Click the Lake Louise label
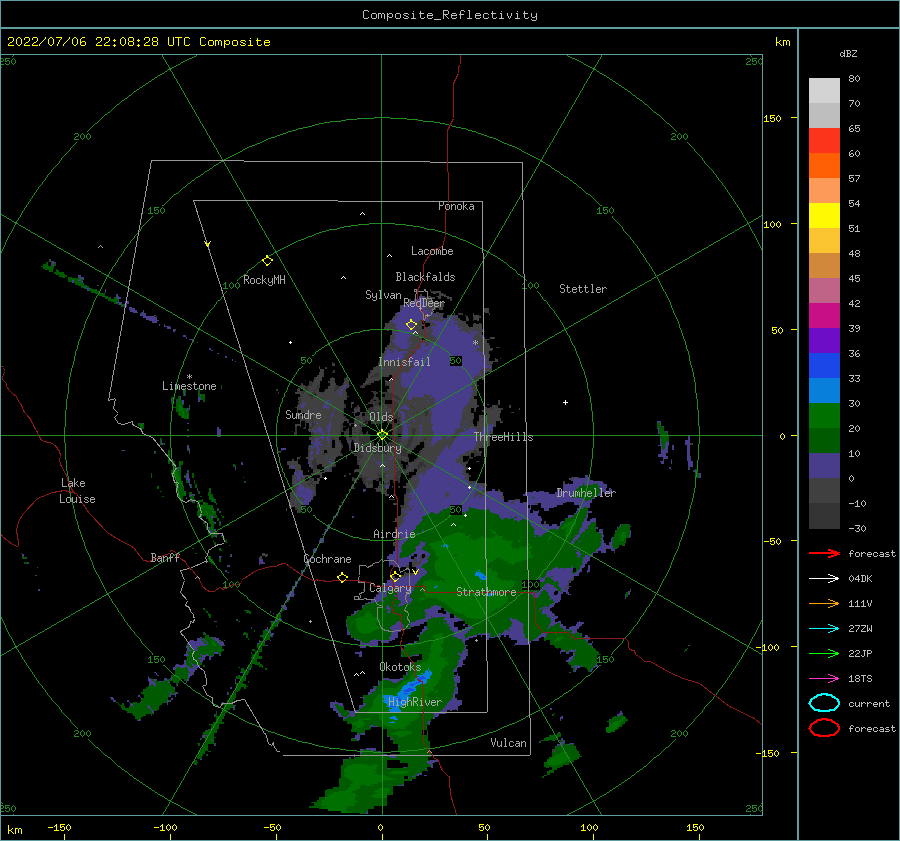Image resolution: width=900 pixels, height=841 pixels. [77, 491]
